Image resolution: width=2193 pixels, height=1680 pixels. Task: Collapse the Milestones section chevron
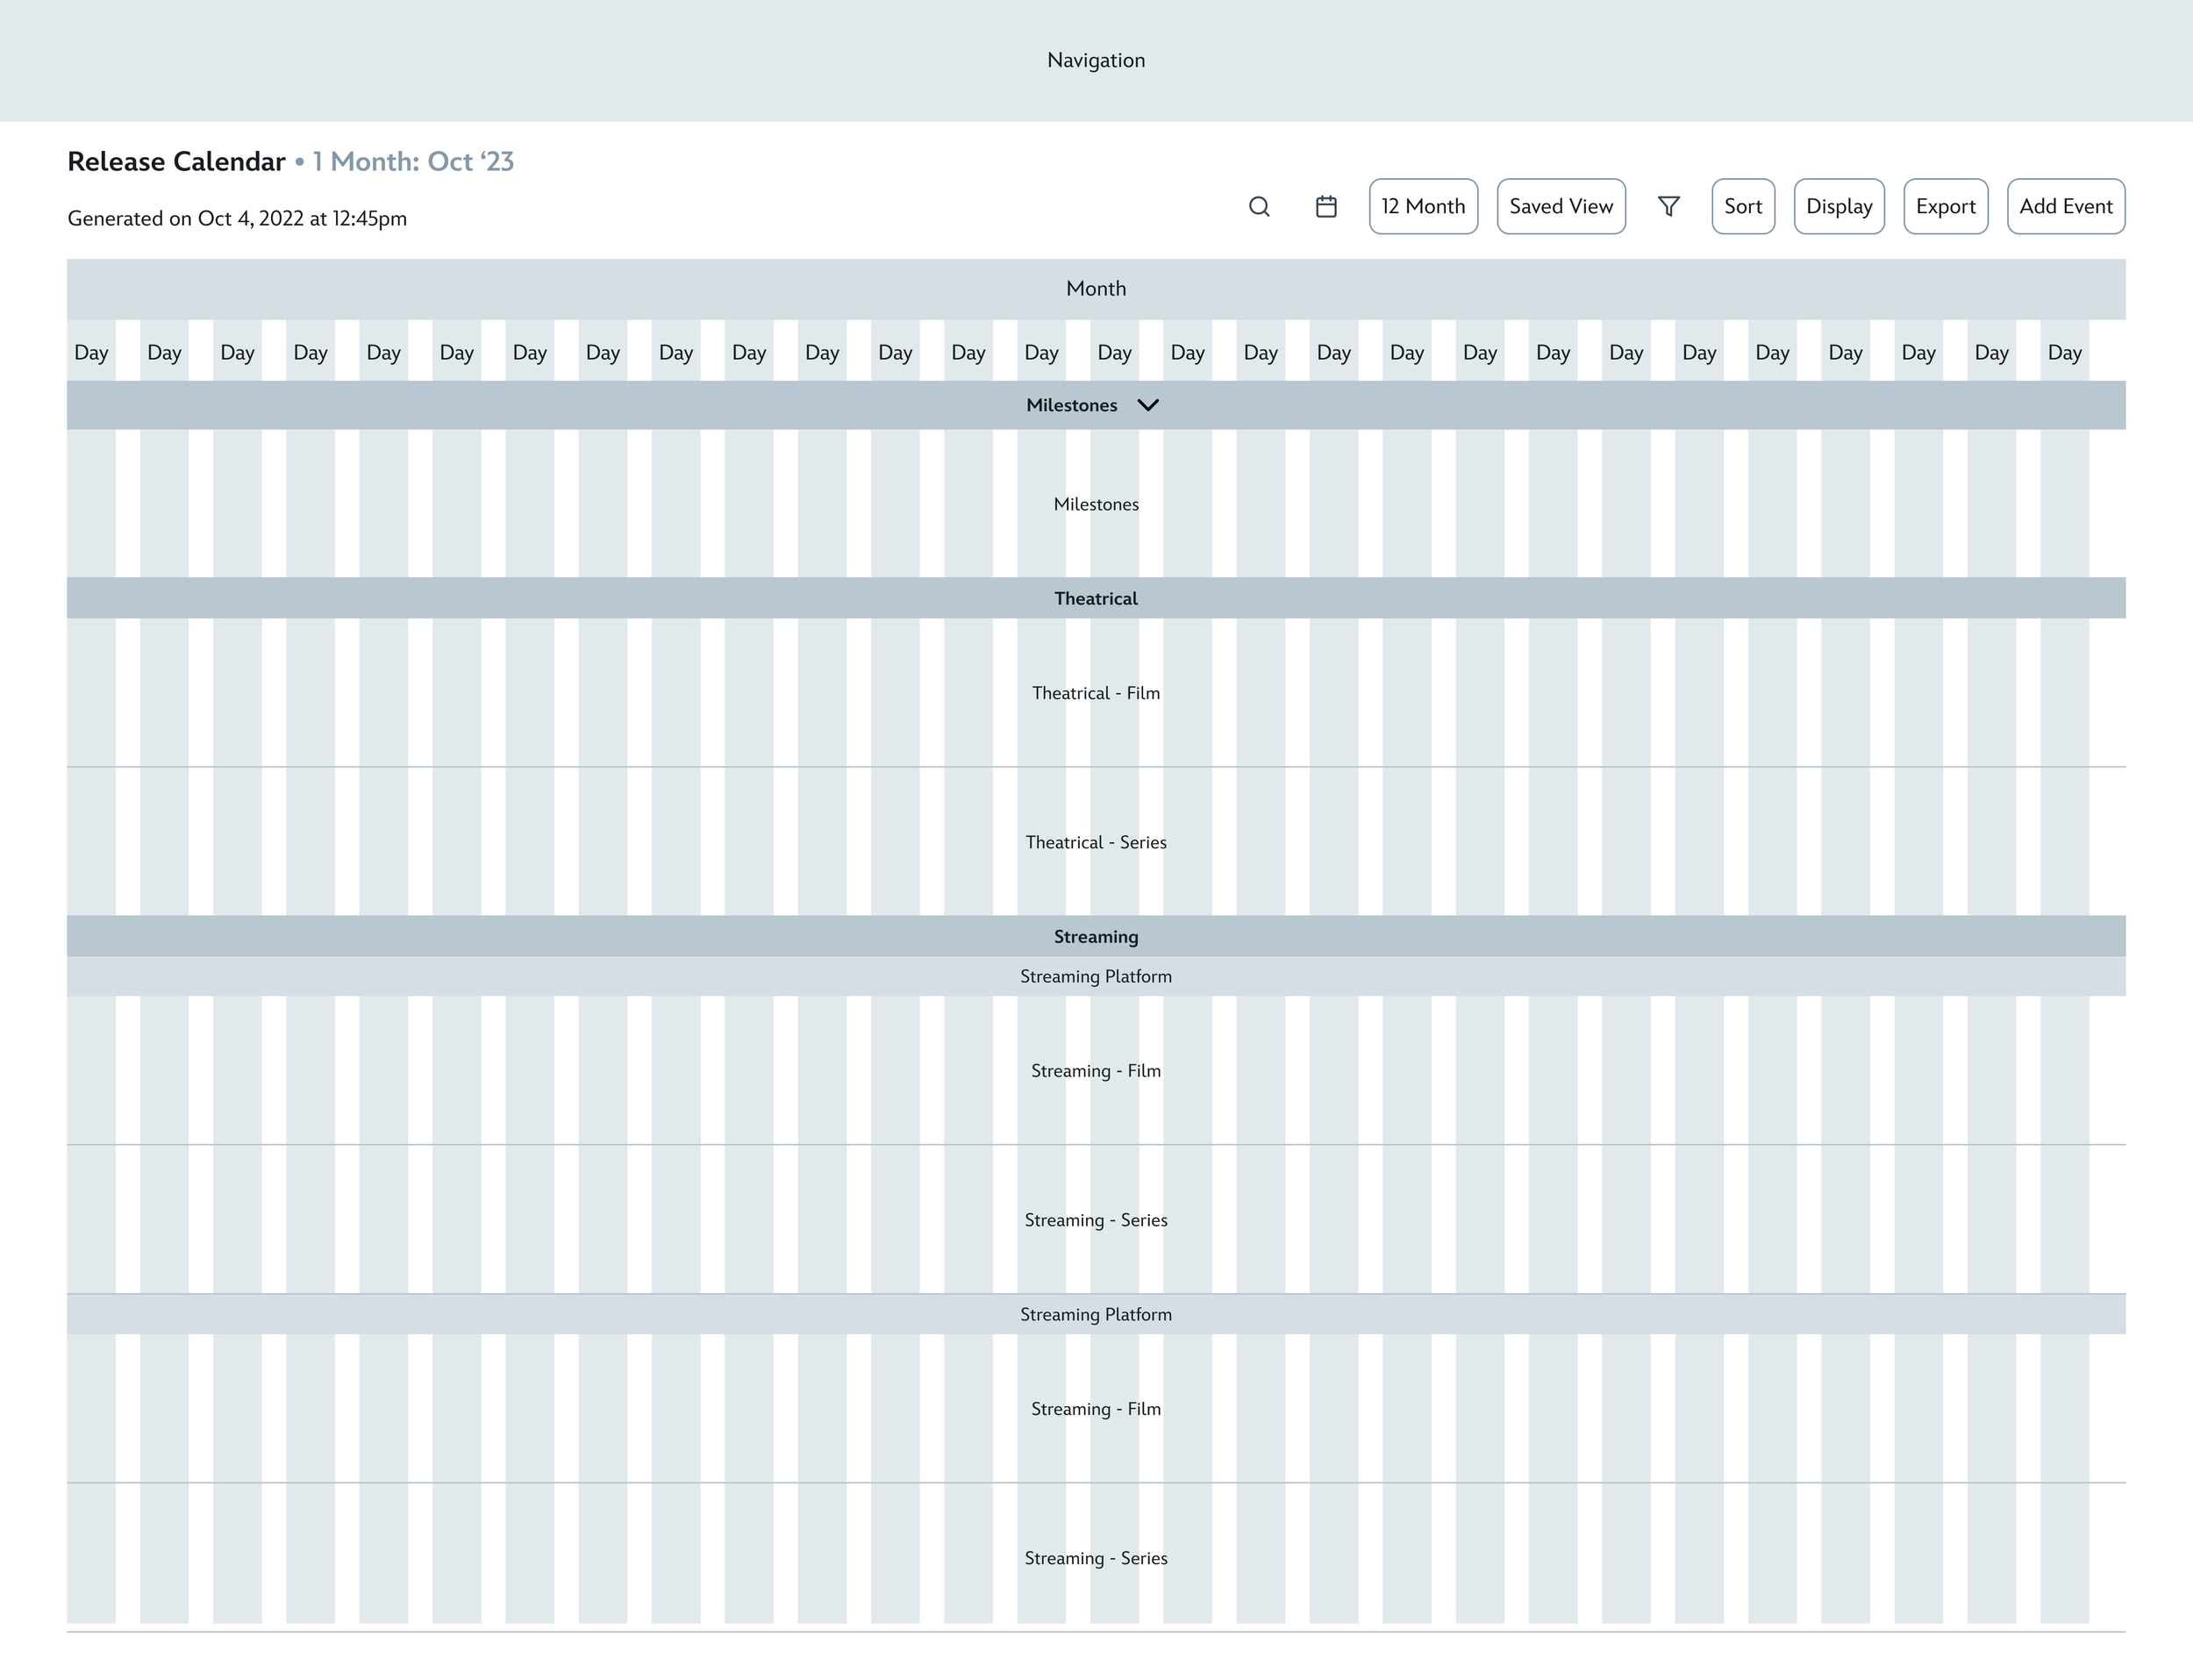point(1148,405)
